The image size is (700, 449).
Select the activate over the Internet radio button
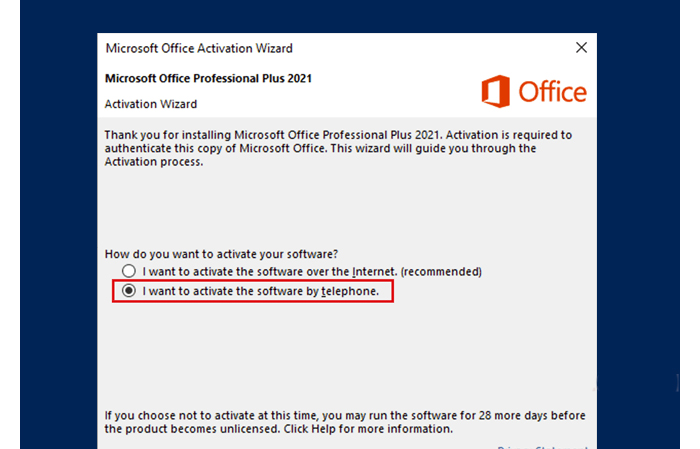click(128, 271)
